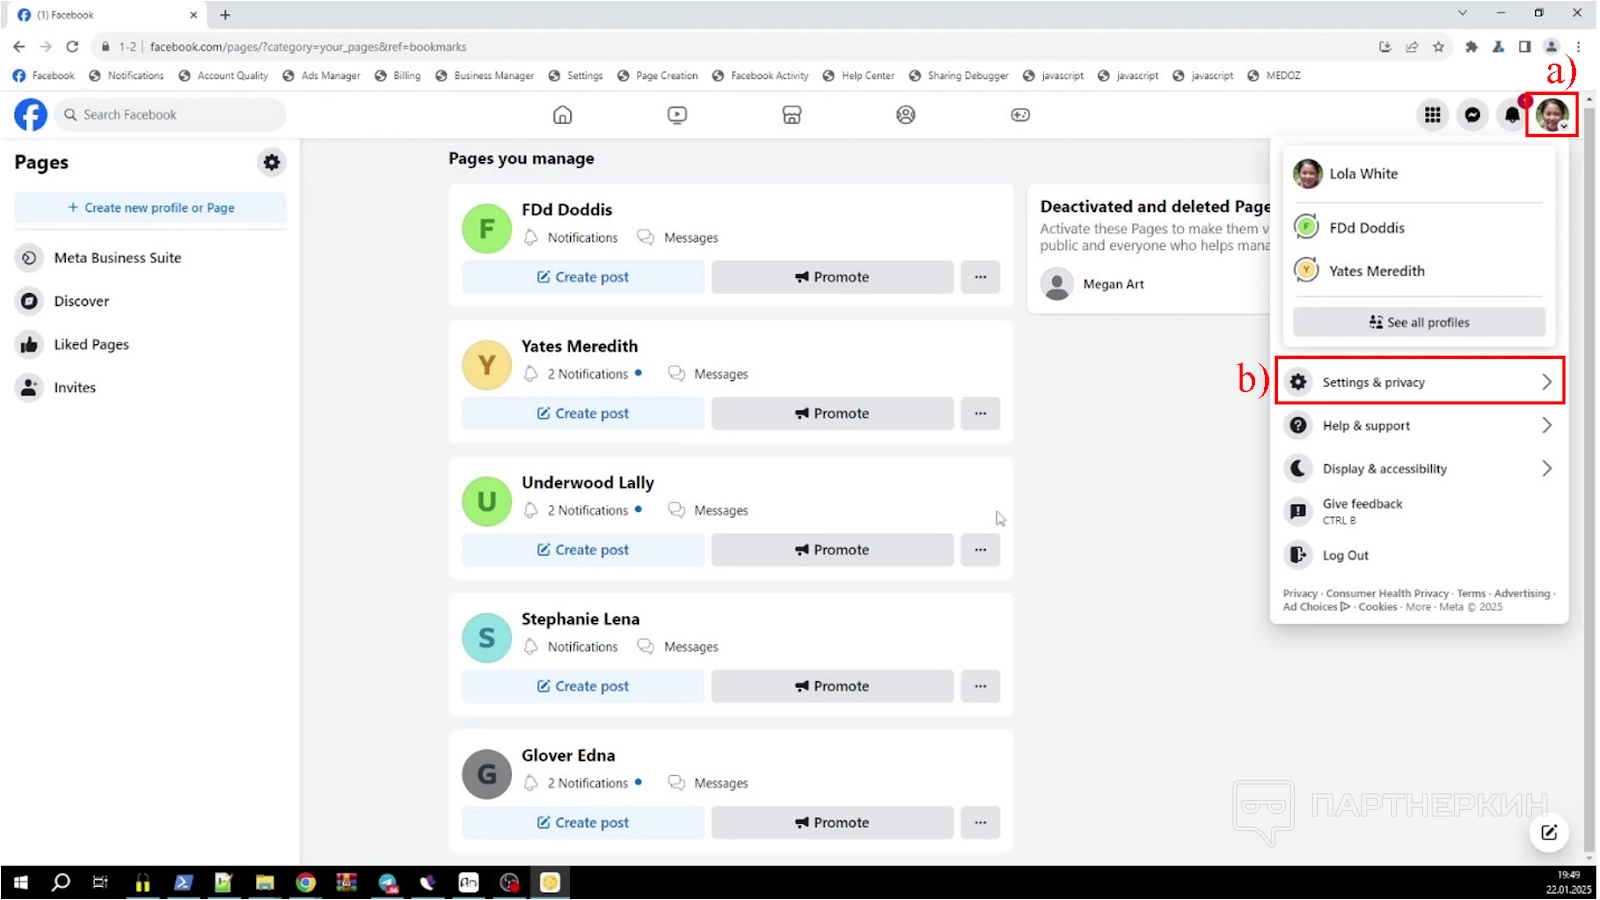Open the notifications bell icon
The image size is (1600, 900).
click(1512, 115)
